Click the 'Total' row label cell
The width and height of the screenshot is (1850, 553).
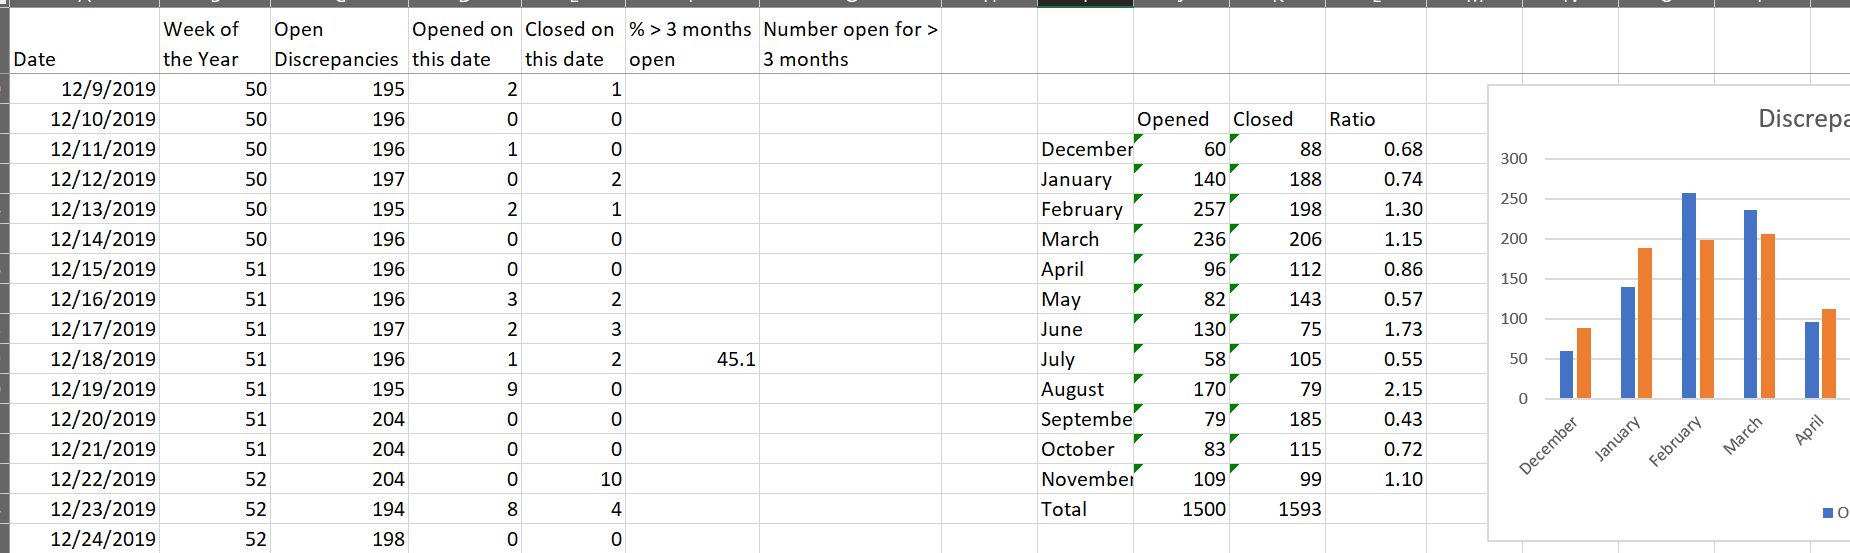1085,509
